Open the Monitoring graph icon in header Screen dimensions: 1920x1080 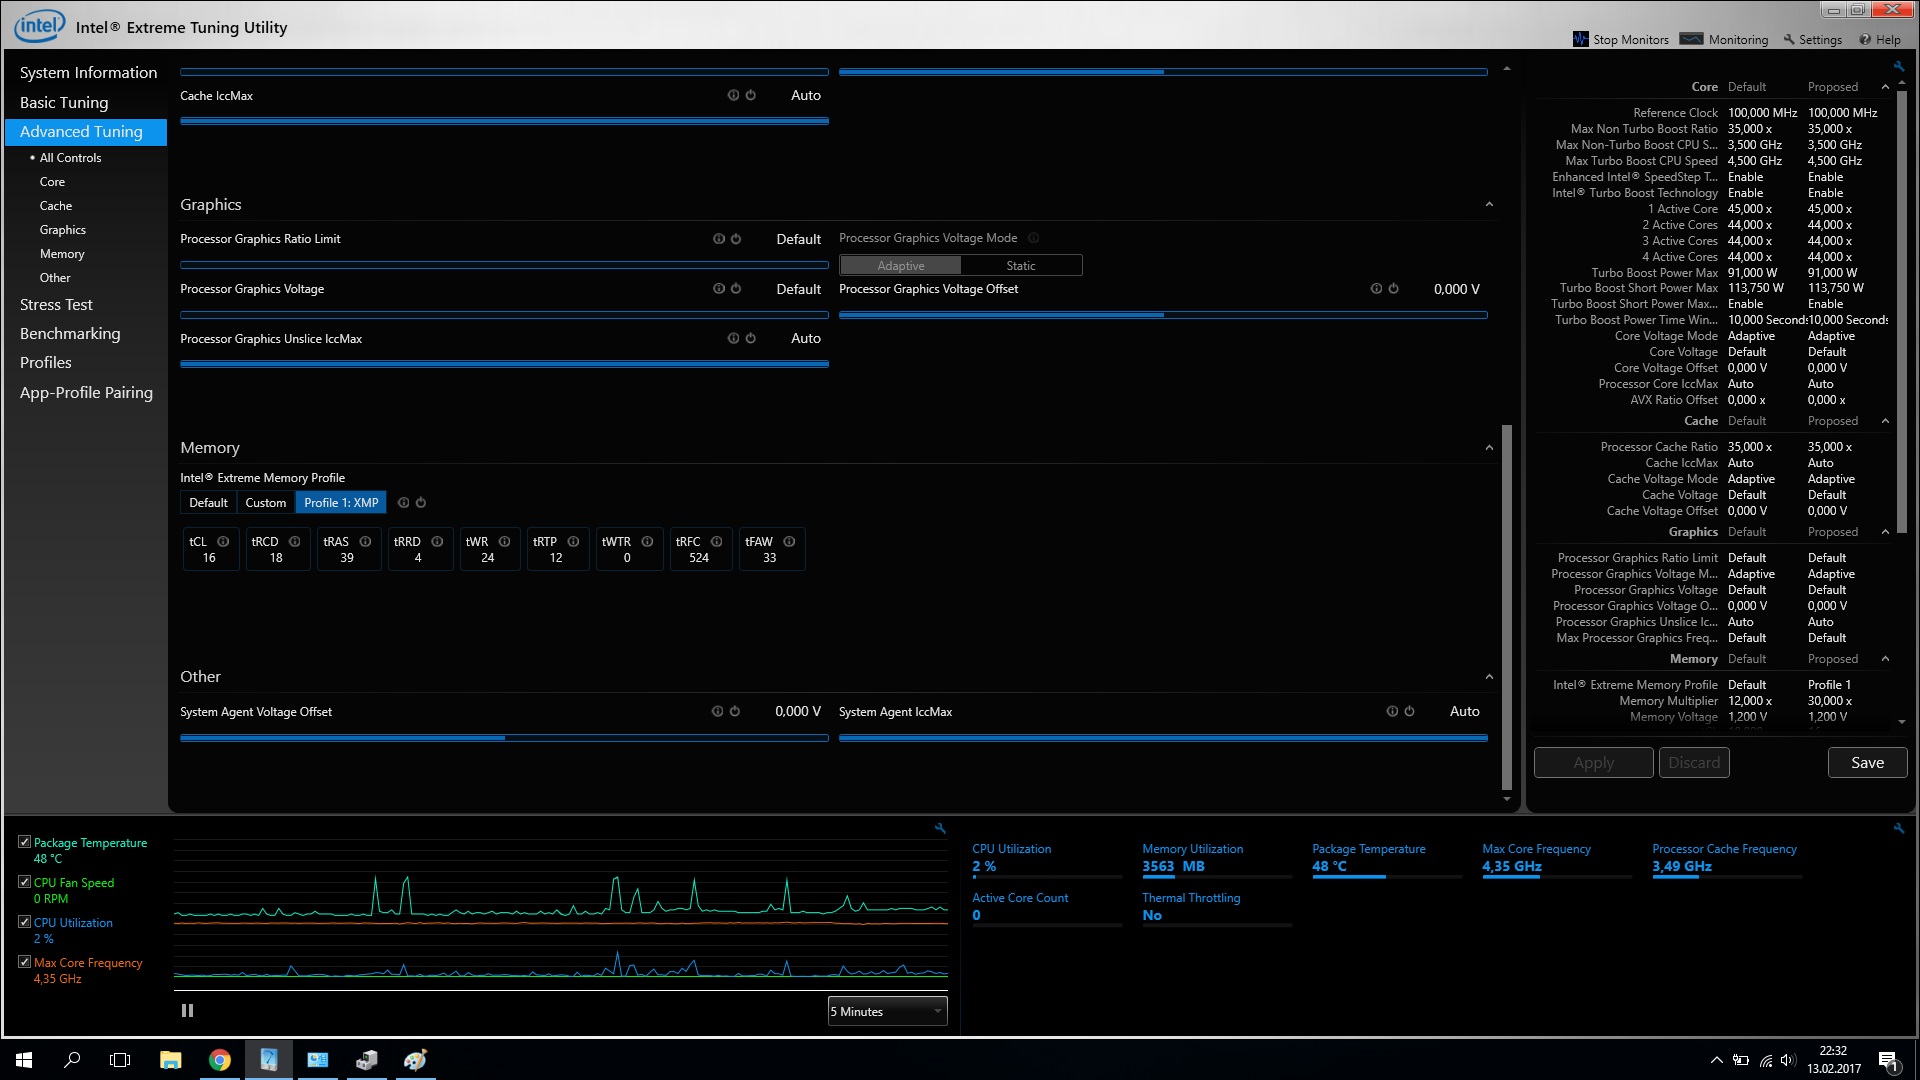(x=1691, y=39)
